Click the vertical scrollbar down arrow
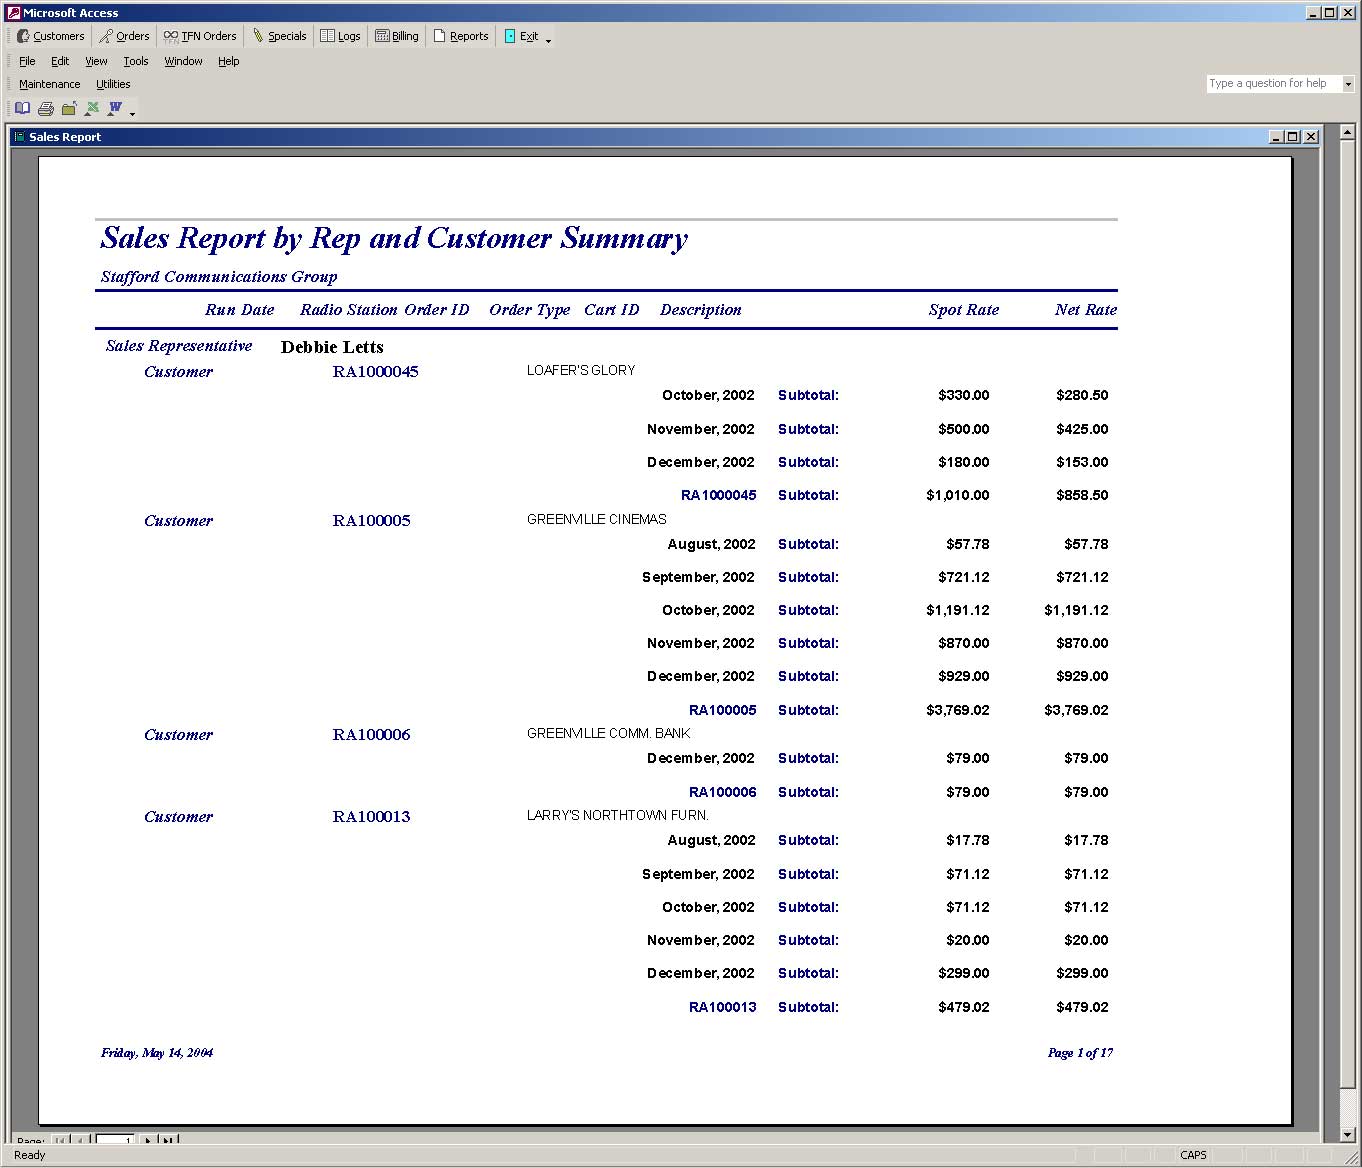 [1348, 1134]
